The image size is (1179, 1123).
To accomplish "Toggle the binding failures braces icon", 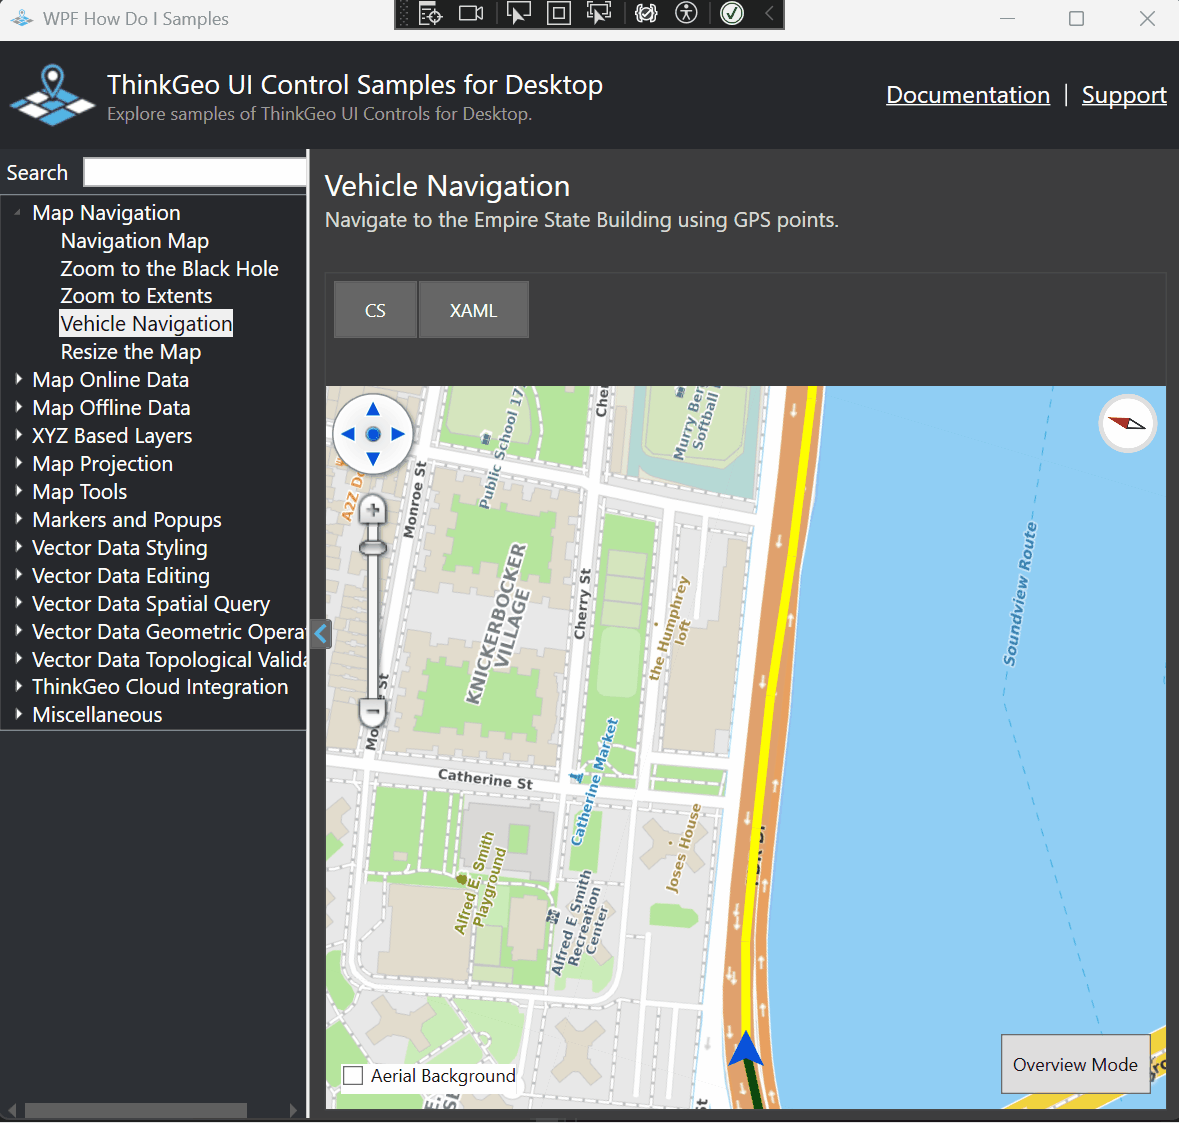I will click(646, 14).
